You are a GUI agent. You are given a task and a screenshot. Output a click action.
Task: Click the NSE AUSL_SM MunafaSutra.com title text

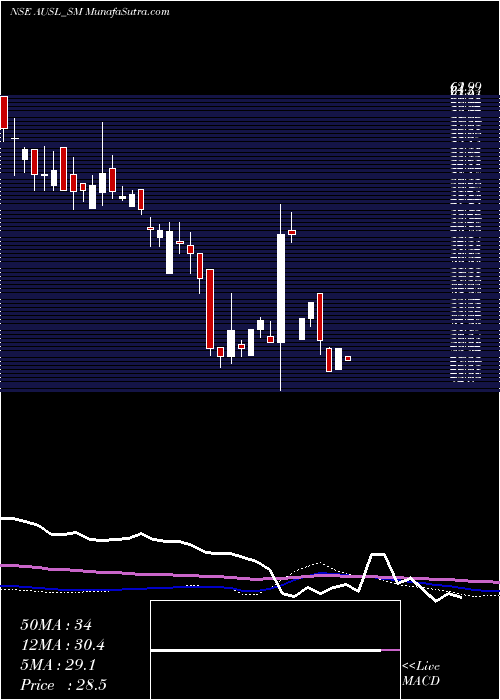[x=89, y=12]
